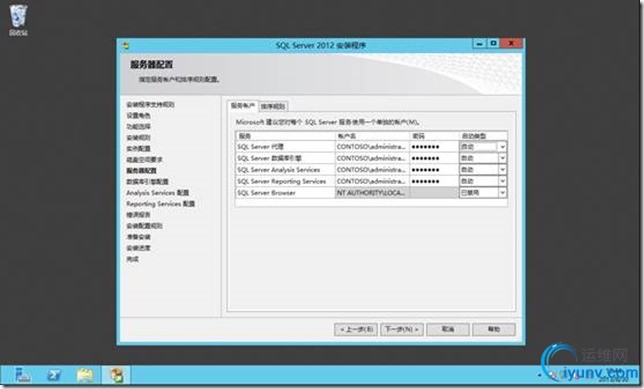The height and width of the screenshot is (389, 644).
Task: Click NT AUTHORITY account cell for Browser
Action: tap(372, 193)
